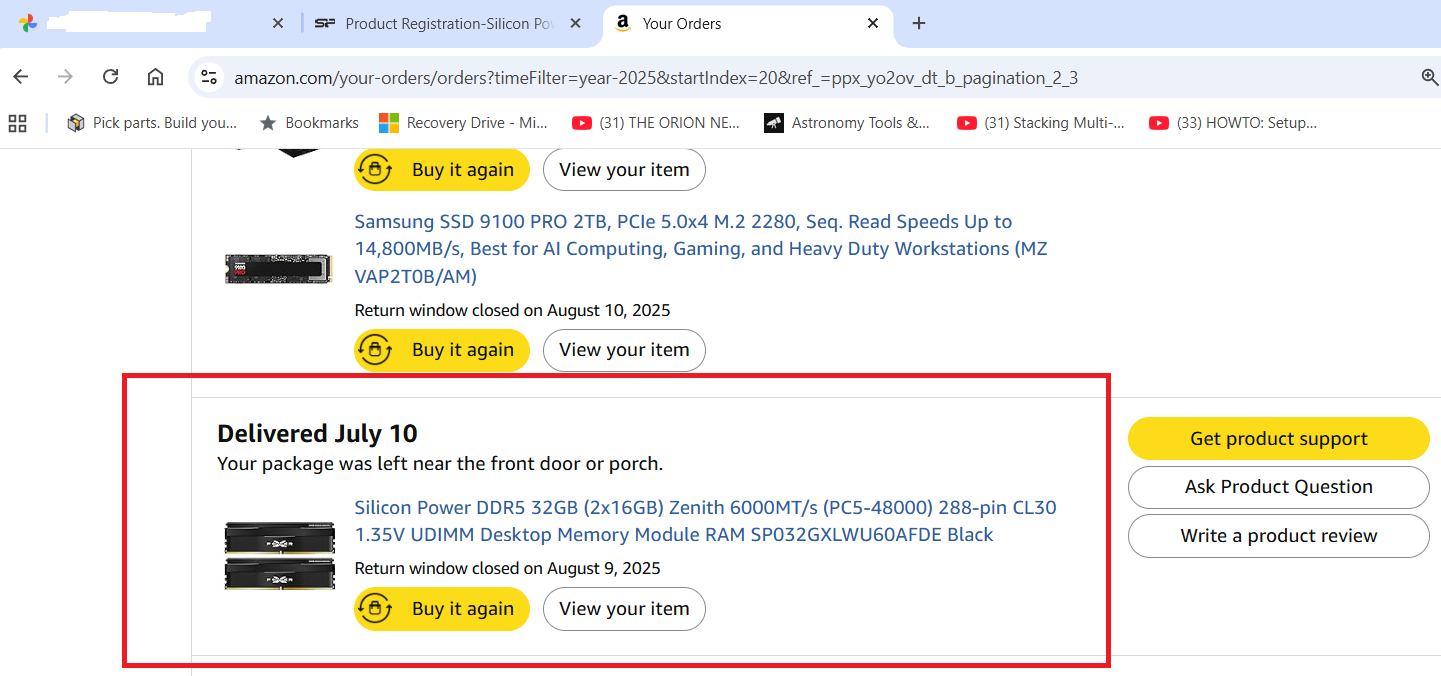This screenshot has height=676, width=1441.
Task: Open the apps grid in bookmarks bar
Action: click(x=17, y=123)
